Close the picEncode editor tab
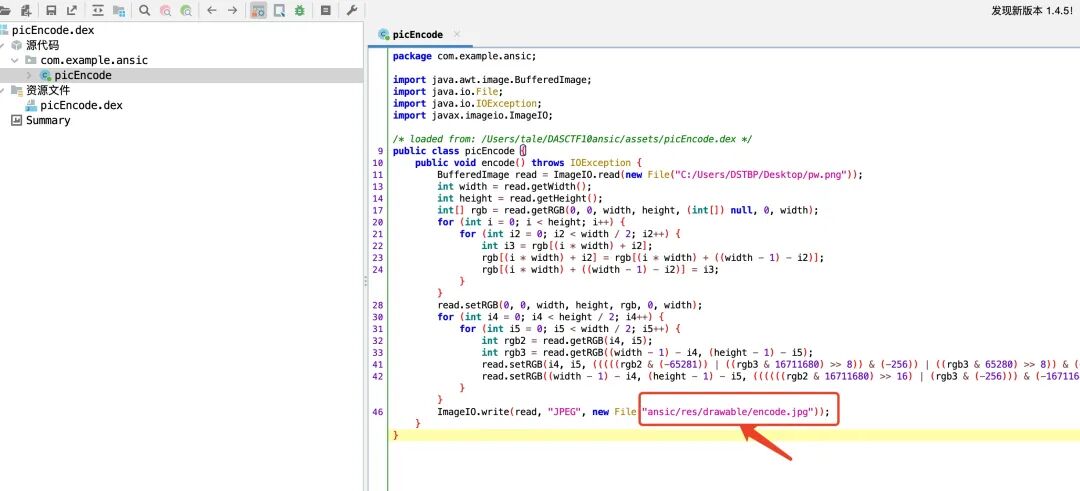The height and width of the screenshot is (491, 1080). (x=456, y=34)
